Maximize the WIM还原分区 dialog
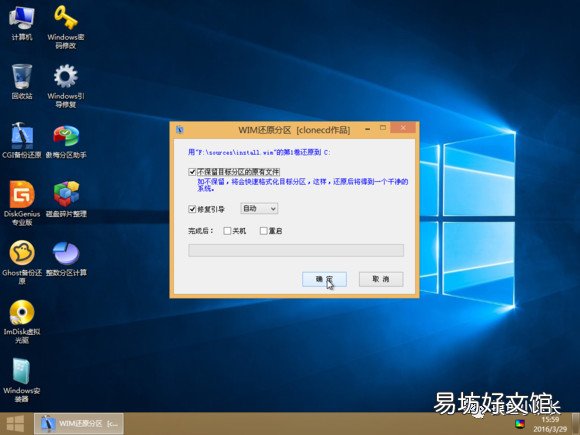This screenshot has height=435, width=580. (383, 128)
